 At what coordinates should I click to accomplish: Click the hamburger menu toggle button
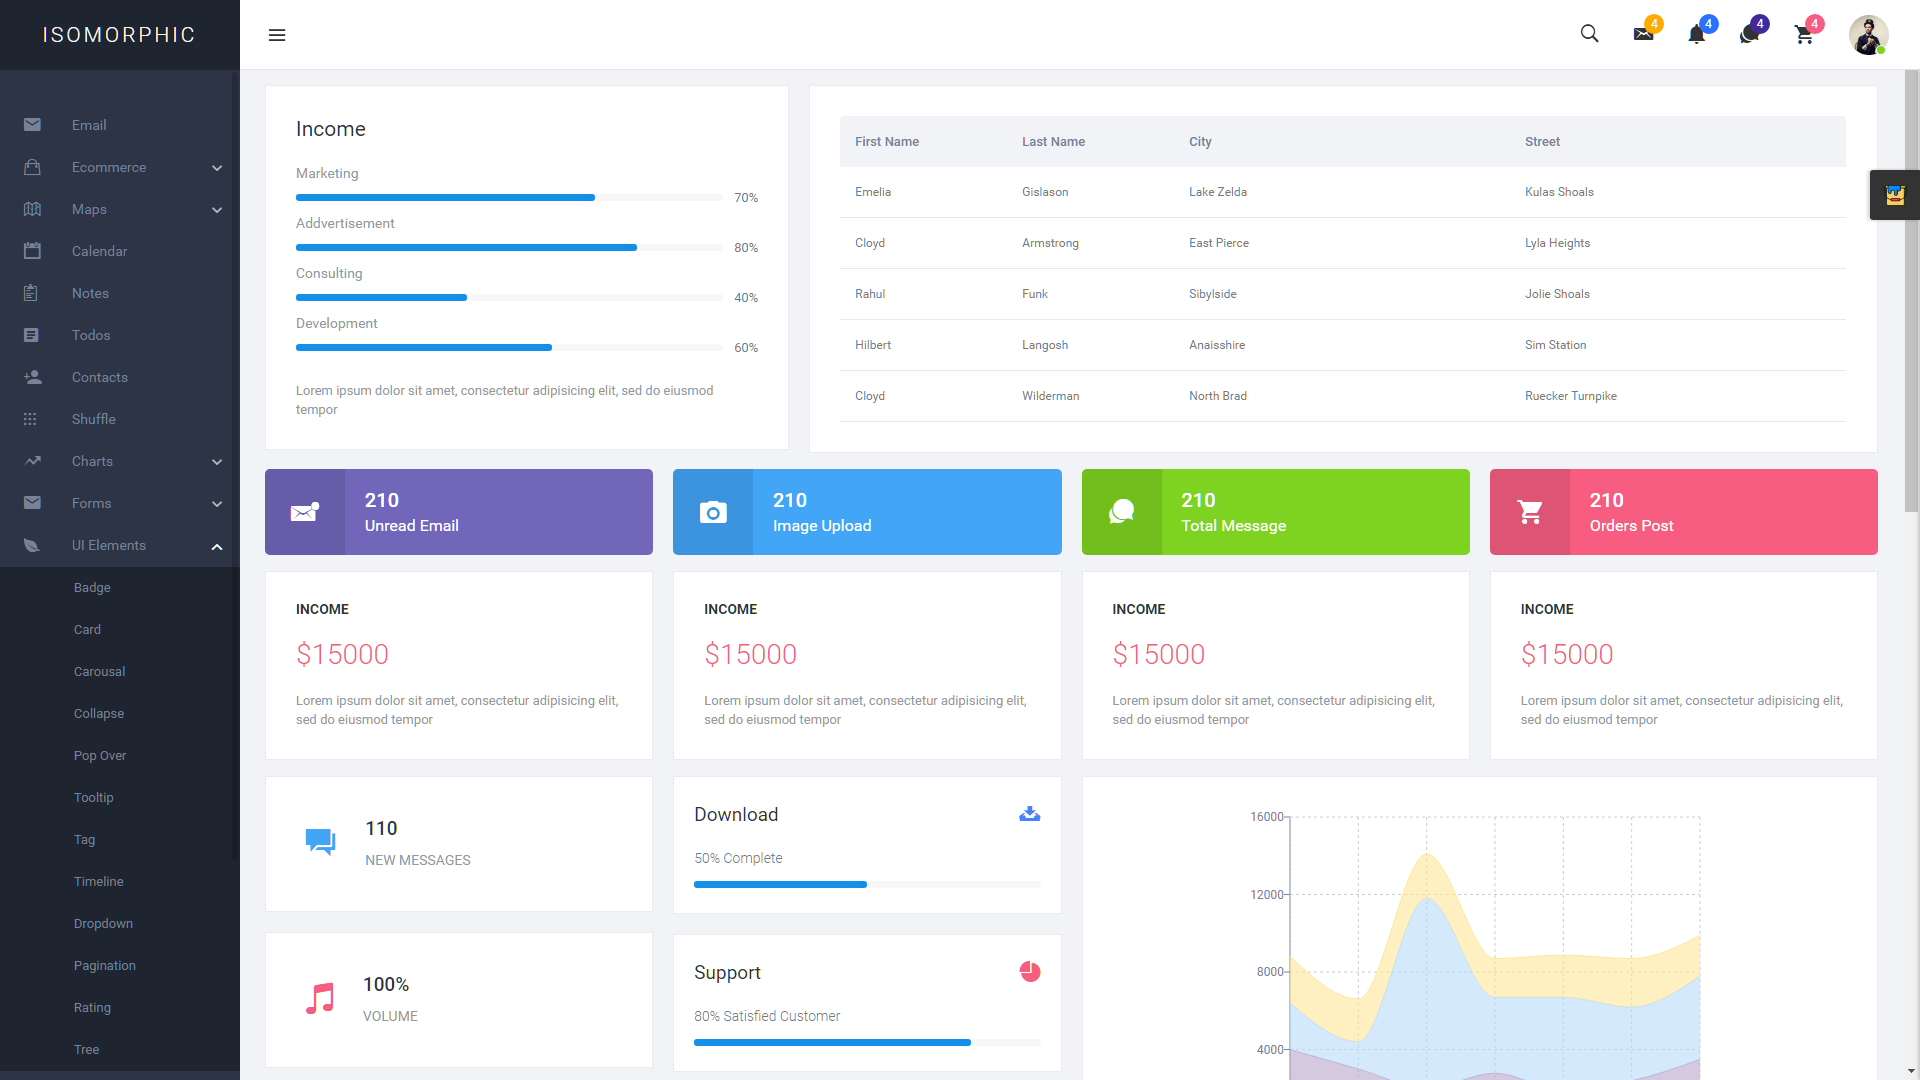(x=278, y=36)
